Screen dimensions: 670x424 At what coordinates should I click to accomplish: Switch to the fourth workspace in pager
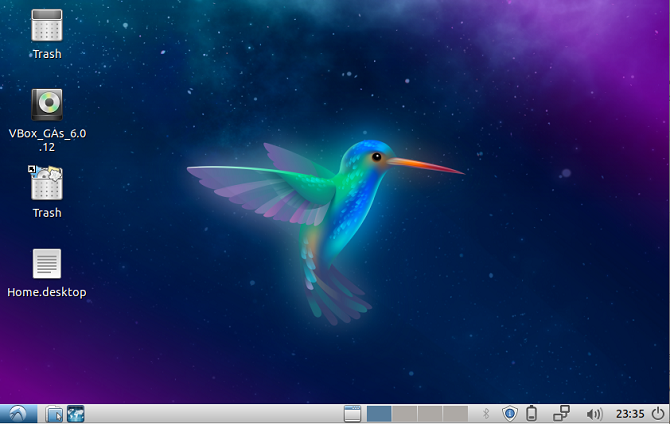(455, 414)
